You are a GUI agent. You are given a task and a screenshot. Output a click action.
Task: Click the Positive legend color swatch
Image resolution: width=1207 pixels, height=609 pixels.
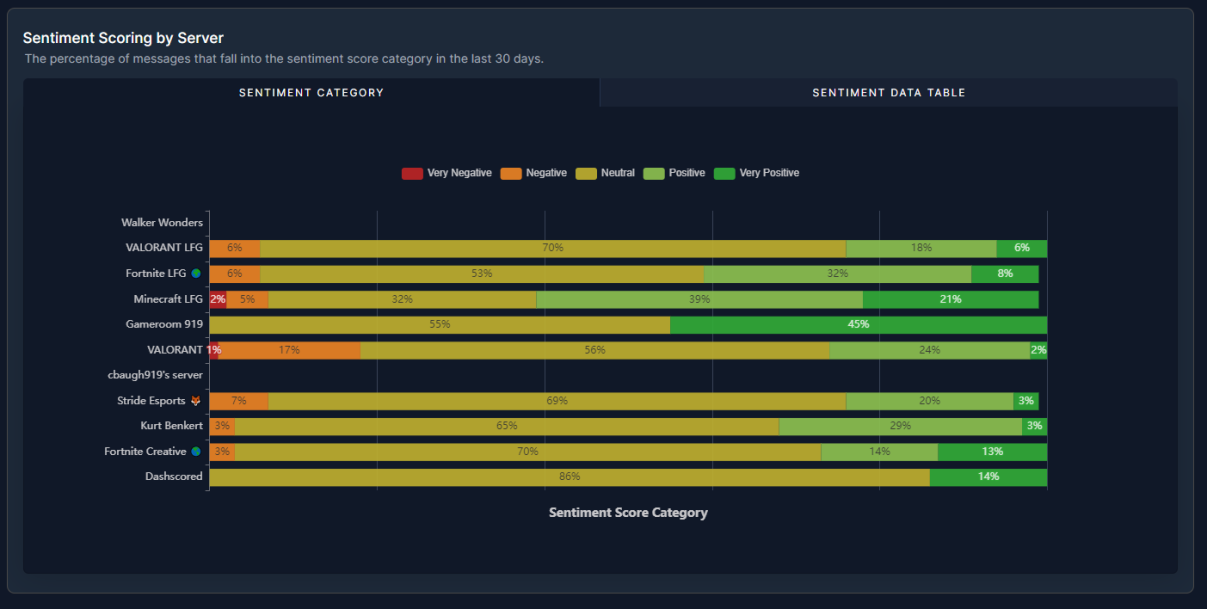coord(654,173)
